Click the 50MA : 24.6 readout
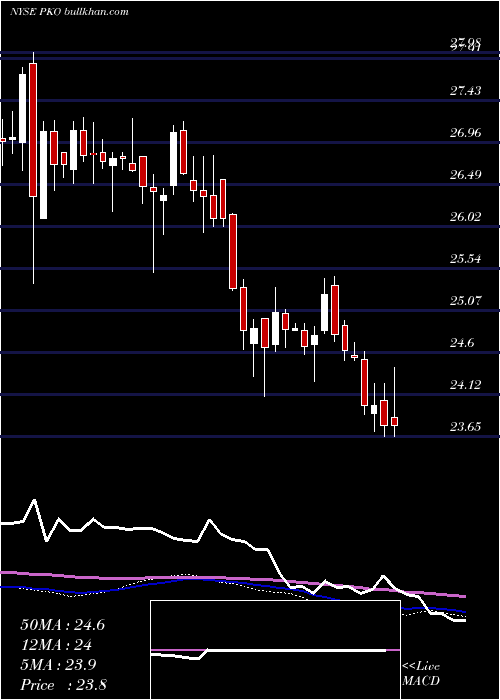500x700 pixels. (62, 625)
